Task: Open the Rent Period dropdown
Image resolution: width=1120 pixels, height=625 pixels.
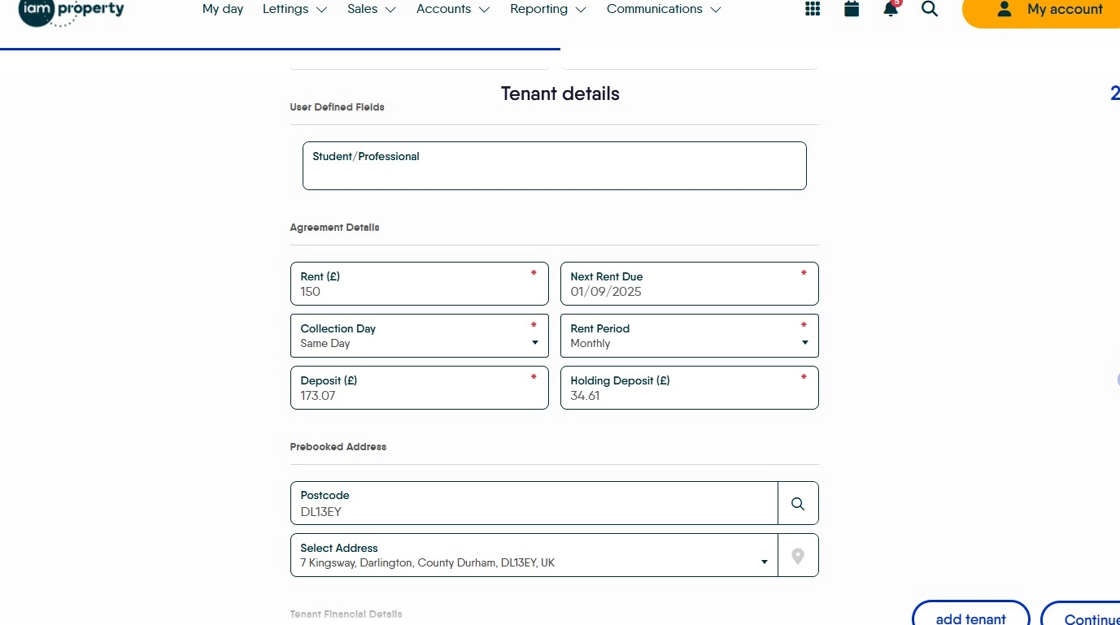Action: point(689,336)
